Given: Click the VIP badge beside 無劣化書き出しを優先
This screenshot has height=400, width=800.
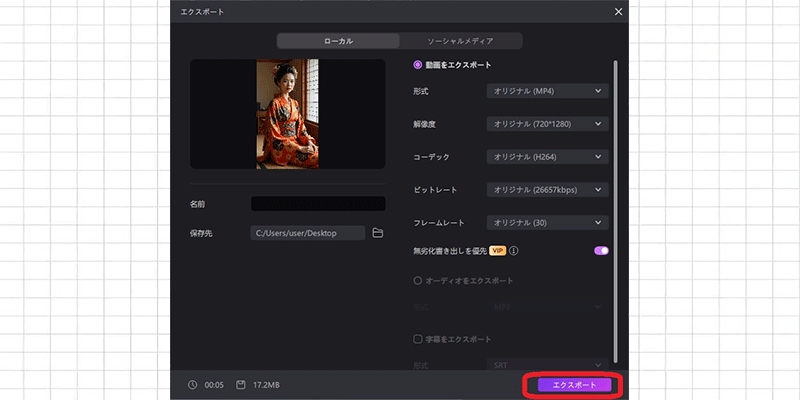Looking at the screenshot, I should pyautogui.click(x=497, y=251).
